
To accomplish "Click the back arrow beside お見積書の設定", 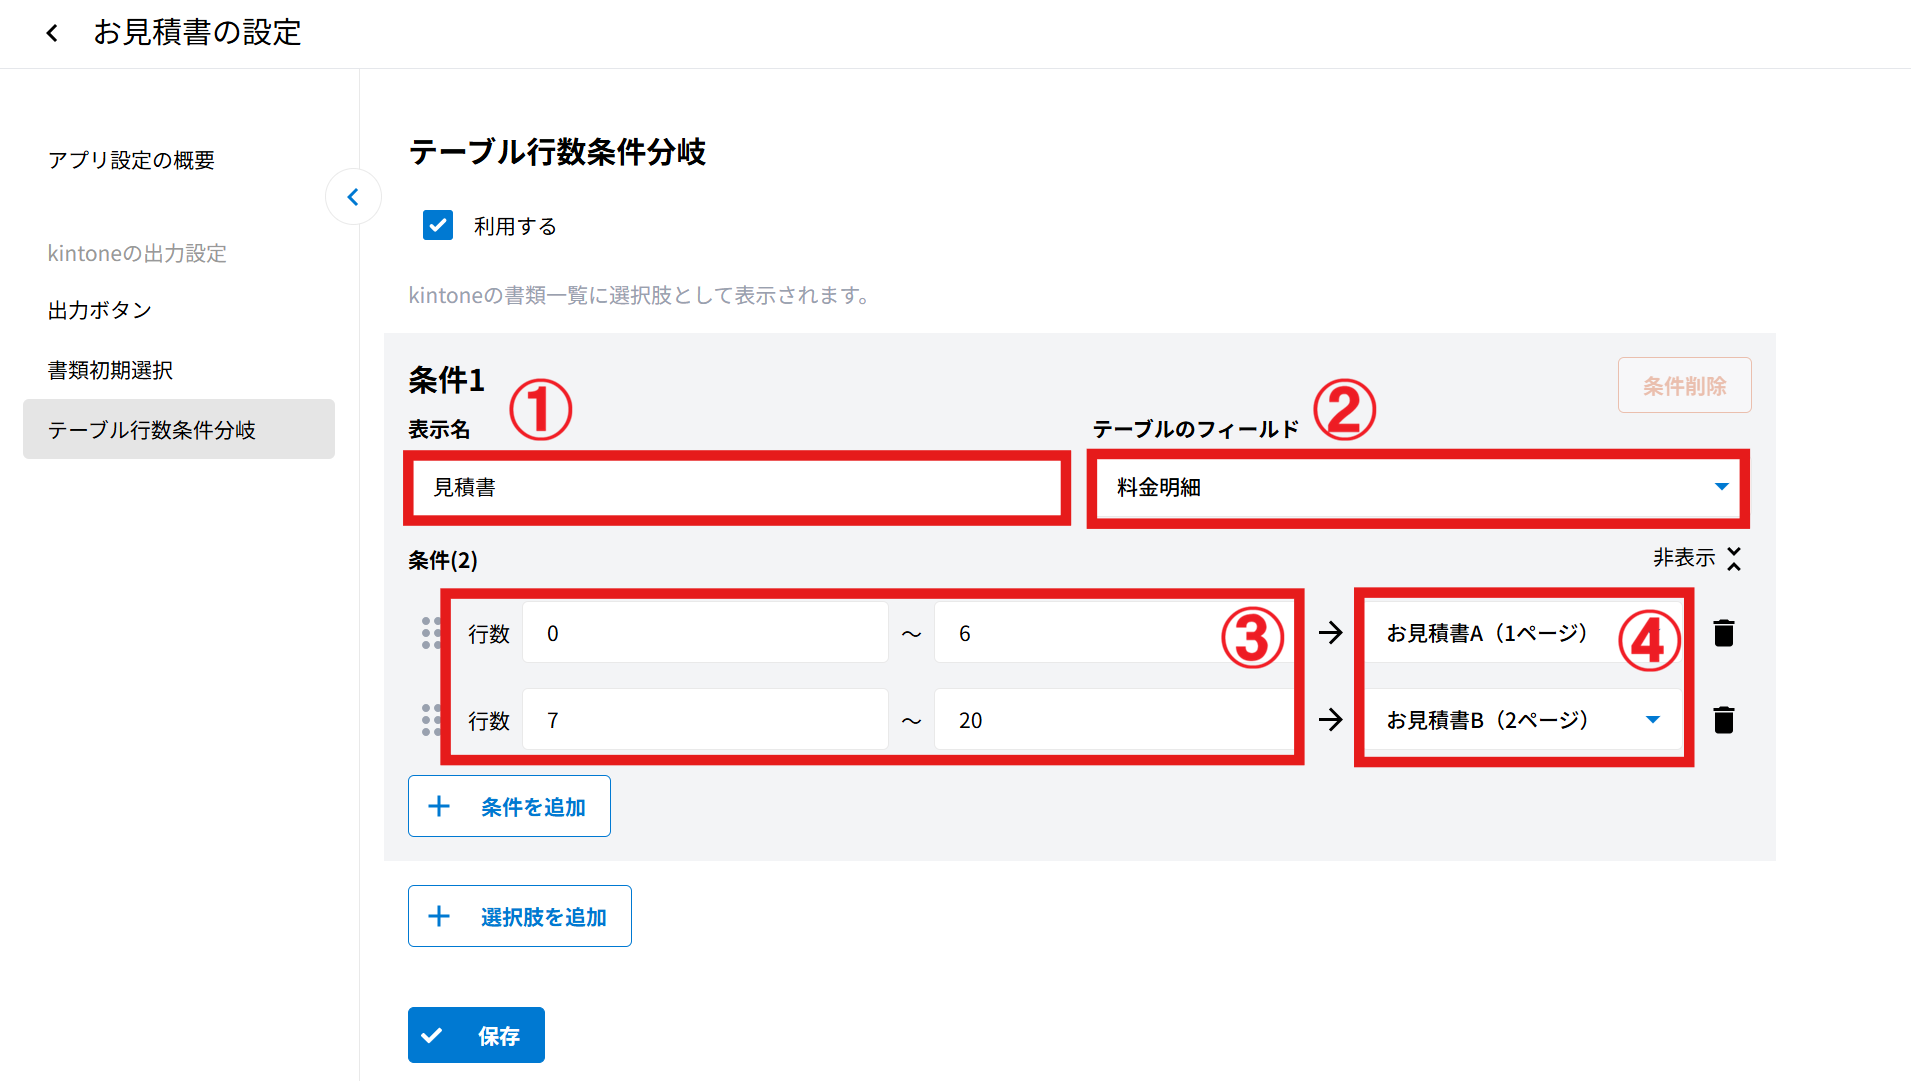I will pyautogui.click(x=52, y=33).
